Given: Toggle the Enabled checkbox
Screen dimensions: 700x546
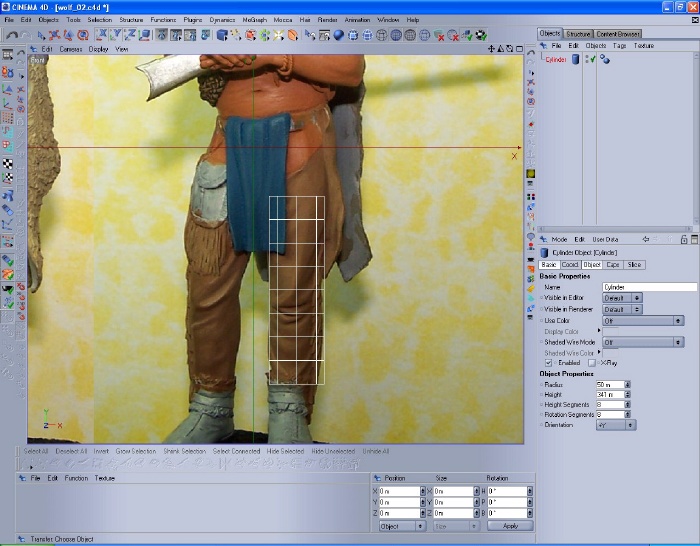Looking at the screenshot, I should pos(548,363).
